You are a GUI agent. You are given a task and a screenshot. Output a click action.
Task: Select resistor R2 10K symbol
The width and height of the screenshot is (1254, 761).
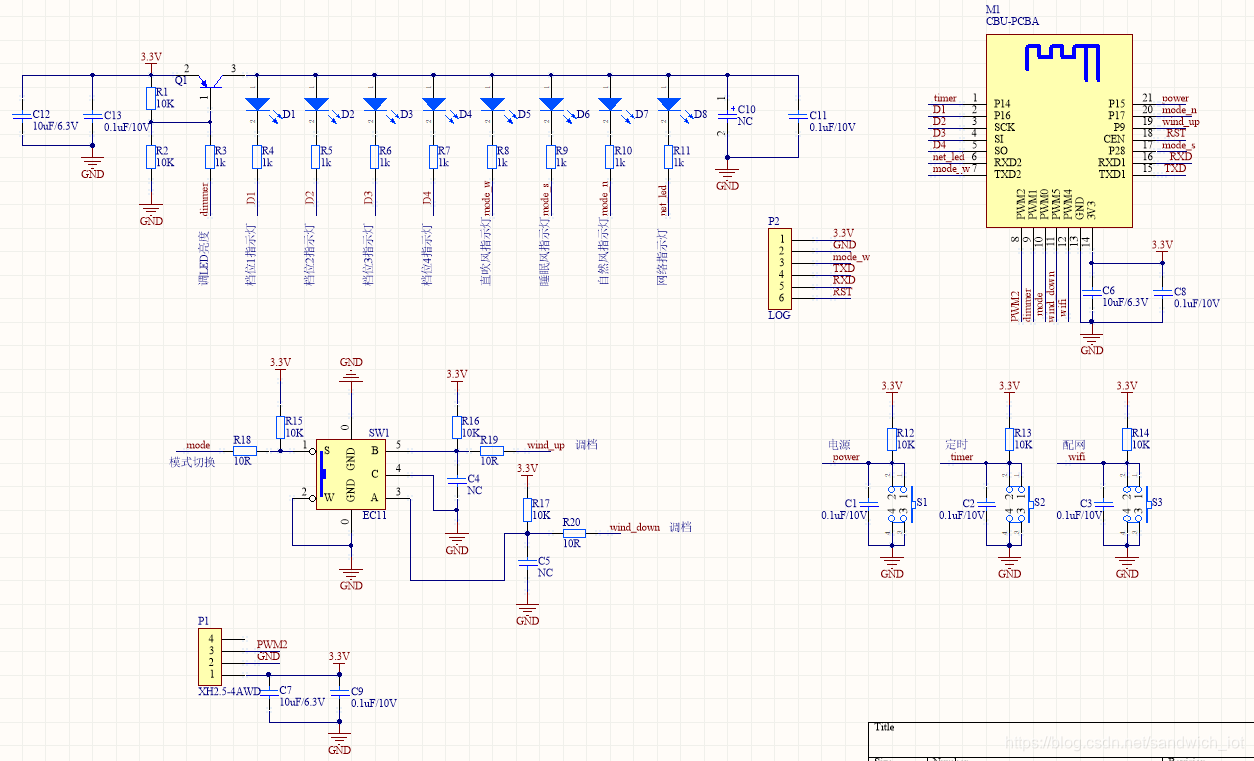pos(151,156)
